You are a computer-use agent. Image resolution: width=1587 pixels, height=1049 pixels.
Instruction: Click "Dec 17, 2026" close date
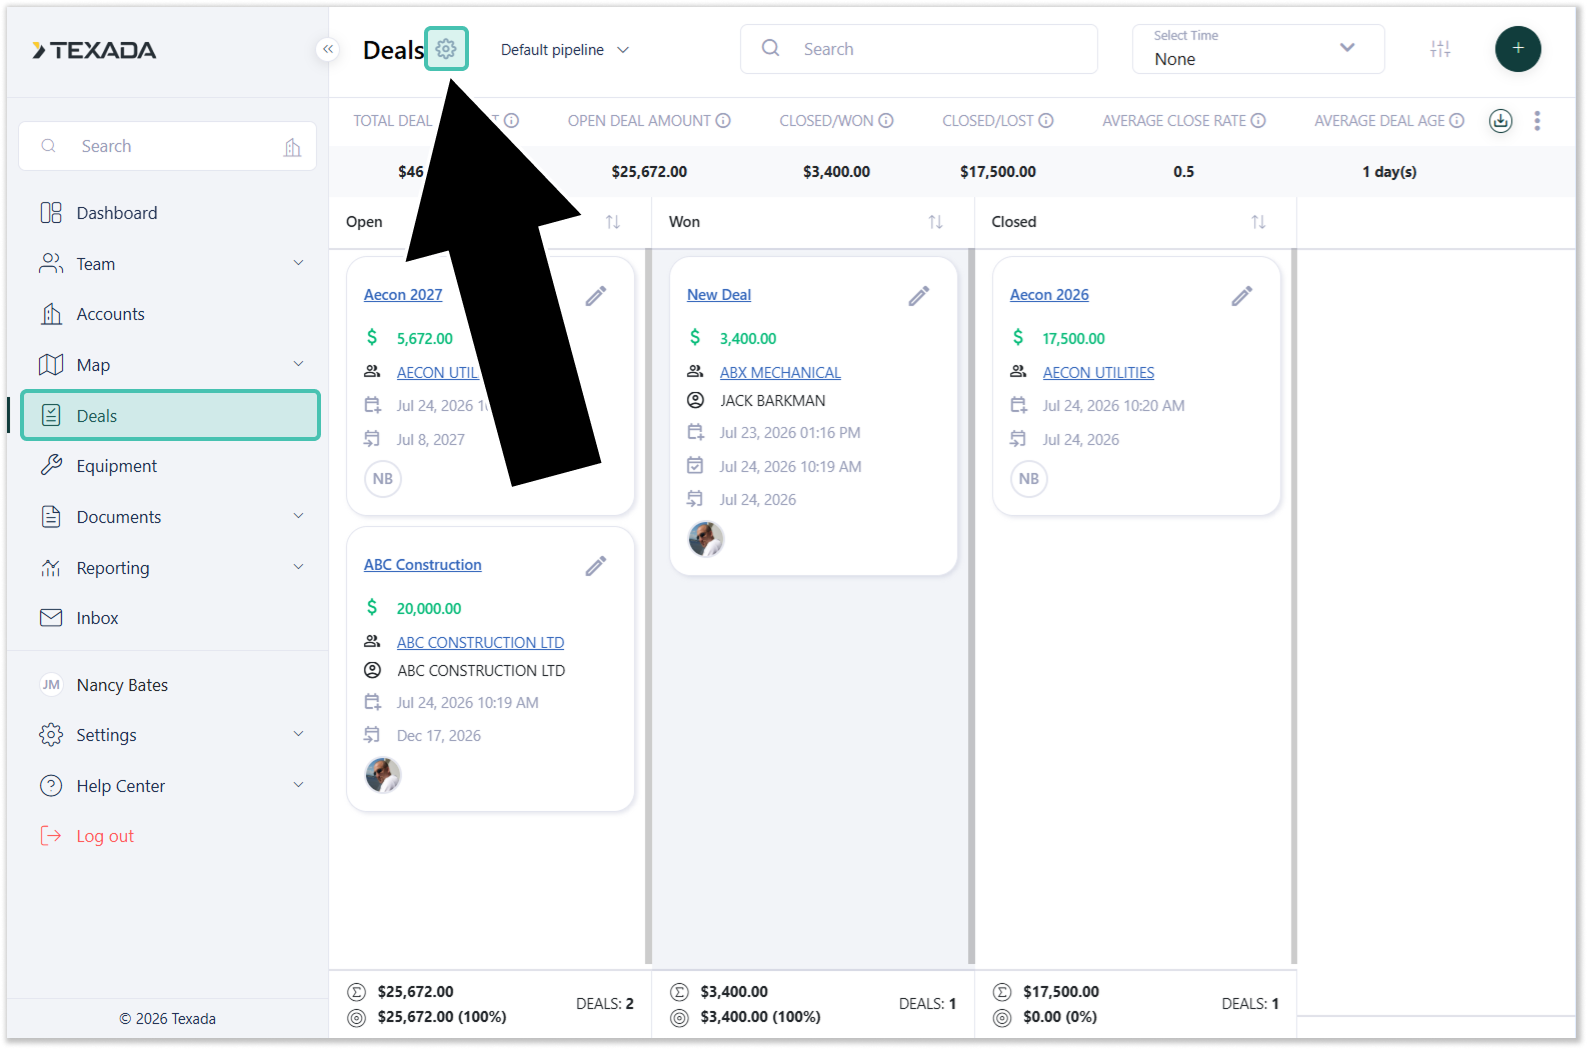(439, 736)
